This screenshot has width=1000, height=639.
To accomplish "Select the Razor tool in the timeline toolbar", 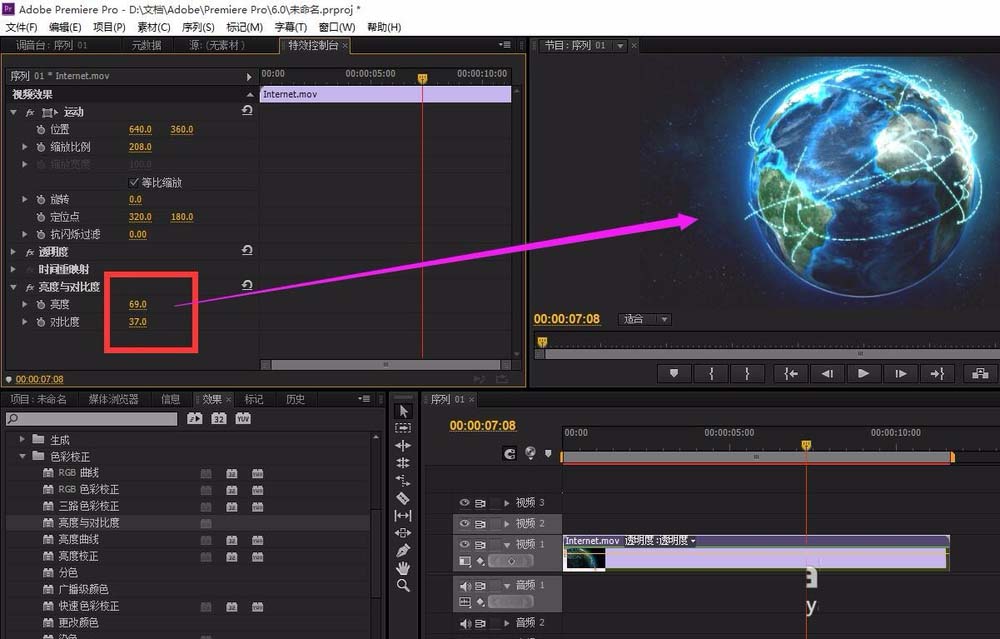I will pyautogui.click(x=403, y=497).
